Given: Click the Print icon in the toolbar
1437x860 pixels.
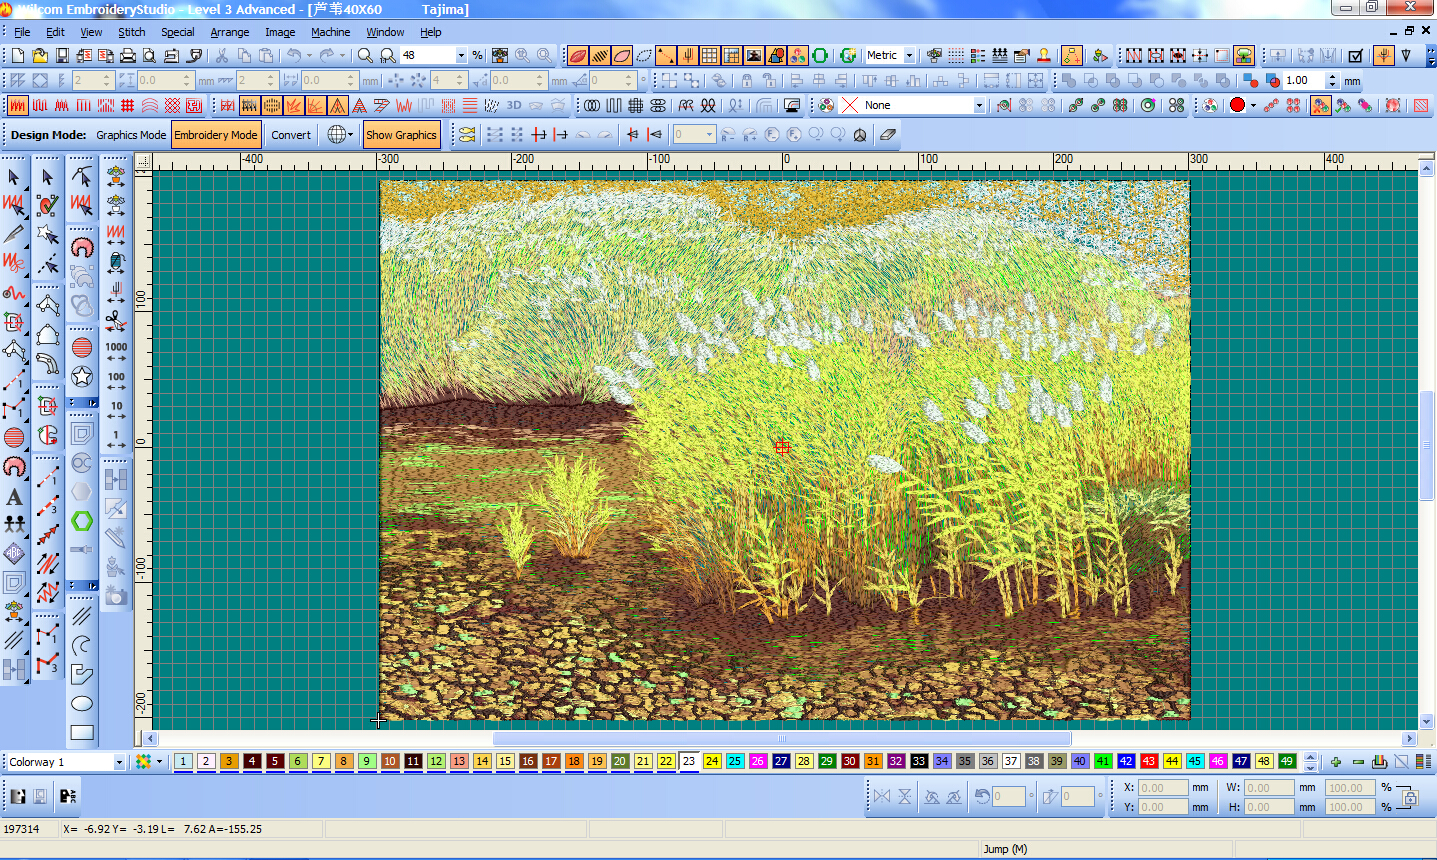Looking at the screenshot, I should click(x=128, y=56).
